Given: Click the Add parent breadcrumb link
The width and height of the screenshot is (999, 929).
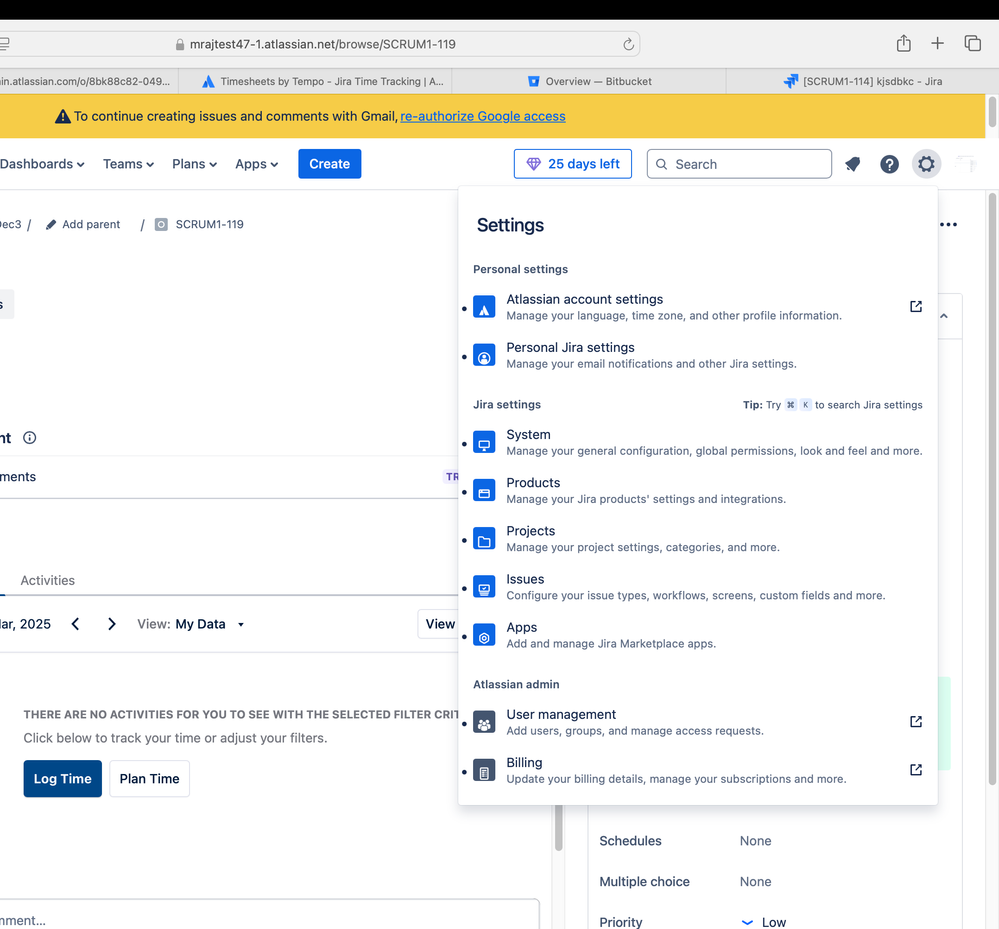Looking at the screenshot, I should coord(91,224).
